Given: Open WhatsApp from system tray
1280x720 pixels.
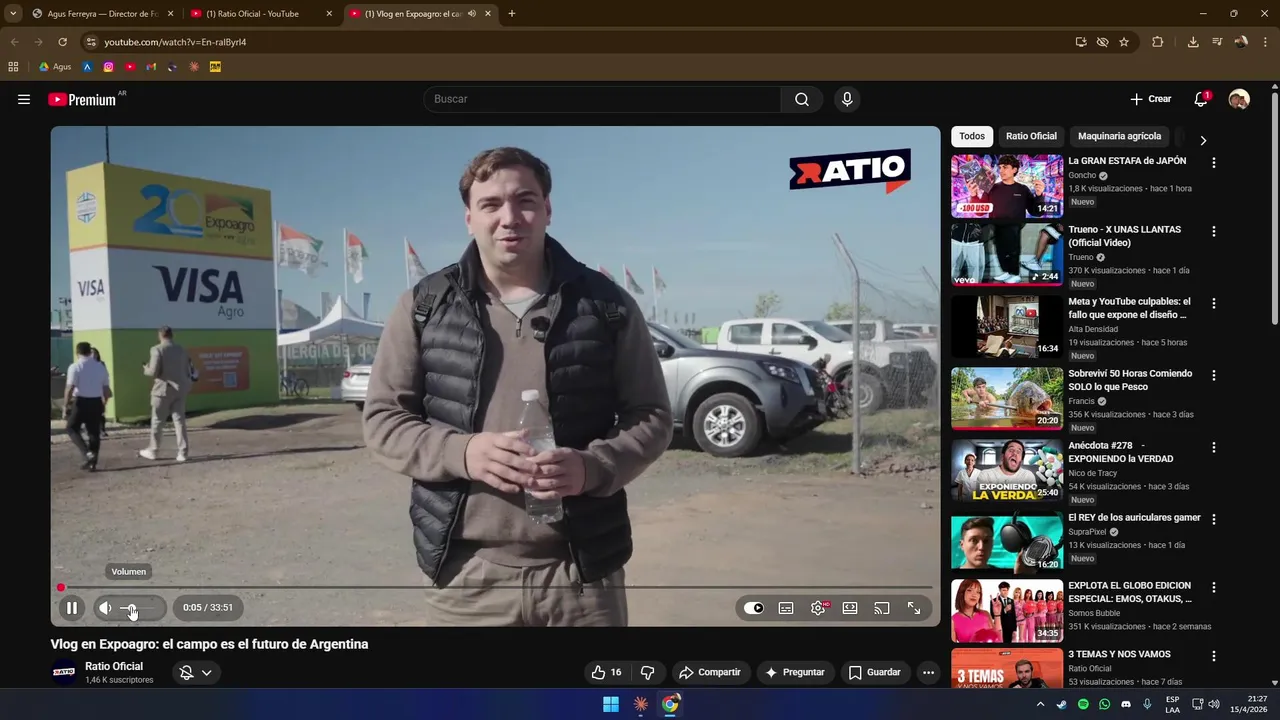Looking at the screenshot, I should click(x=1104, y=704).
